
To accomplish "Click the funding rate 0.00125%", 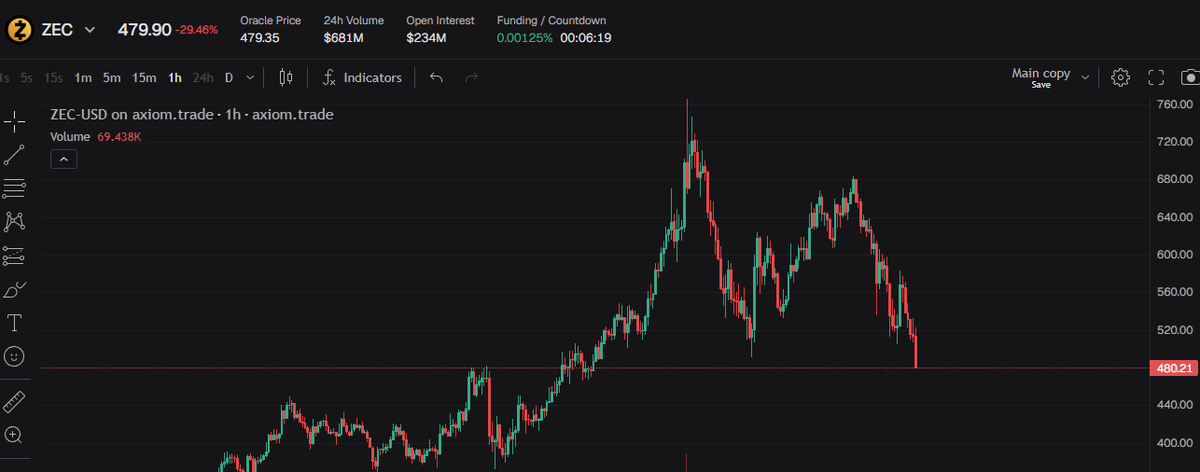I will click(525, 38).
